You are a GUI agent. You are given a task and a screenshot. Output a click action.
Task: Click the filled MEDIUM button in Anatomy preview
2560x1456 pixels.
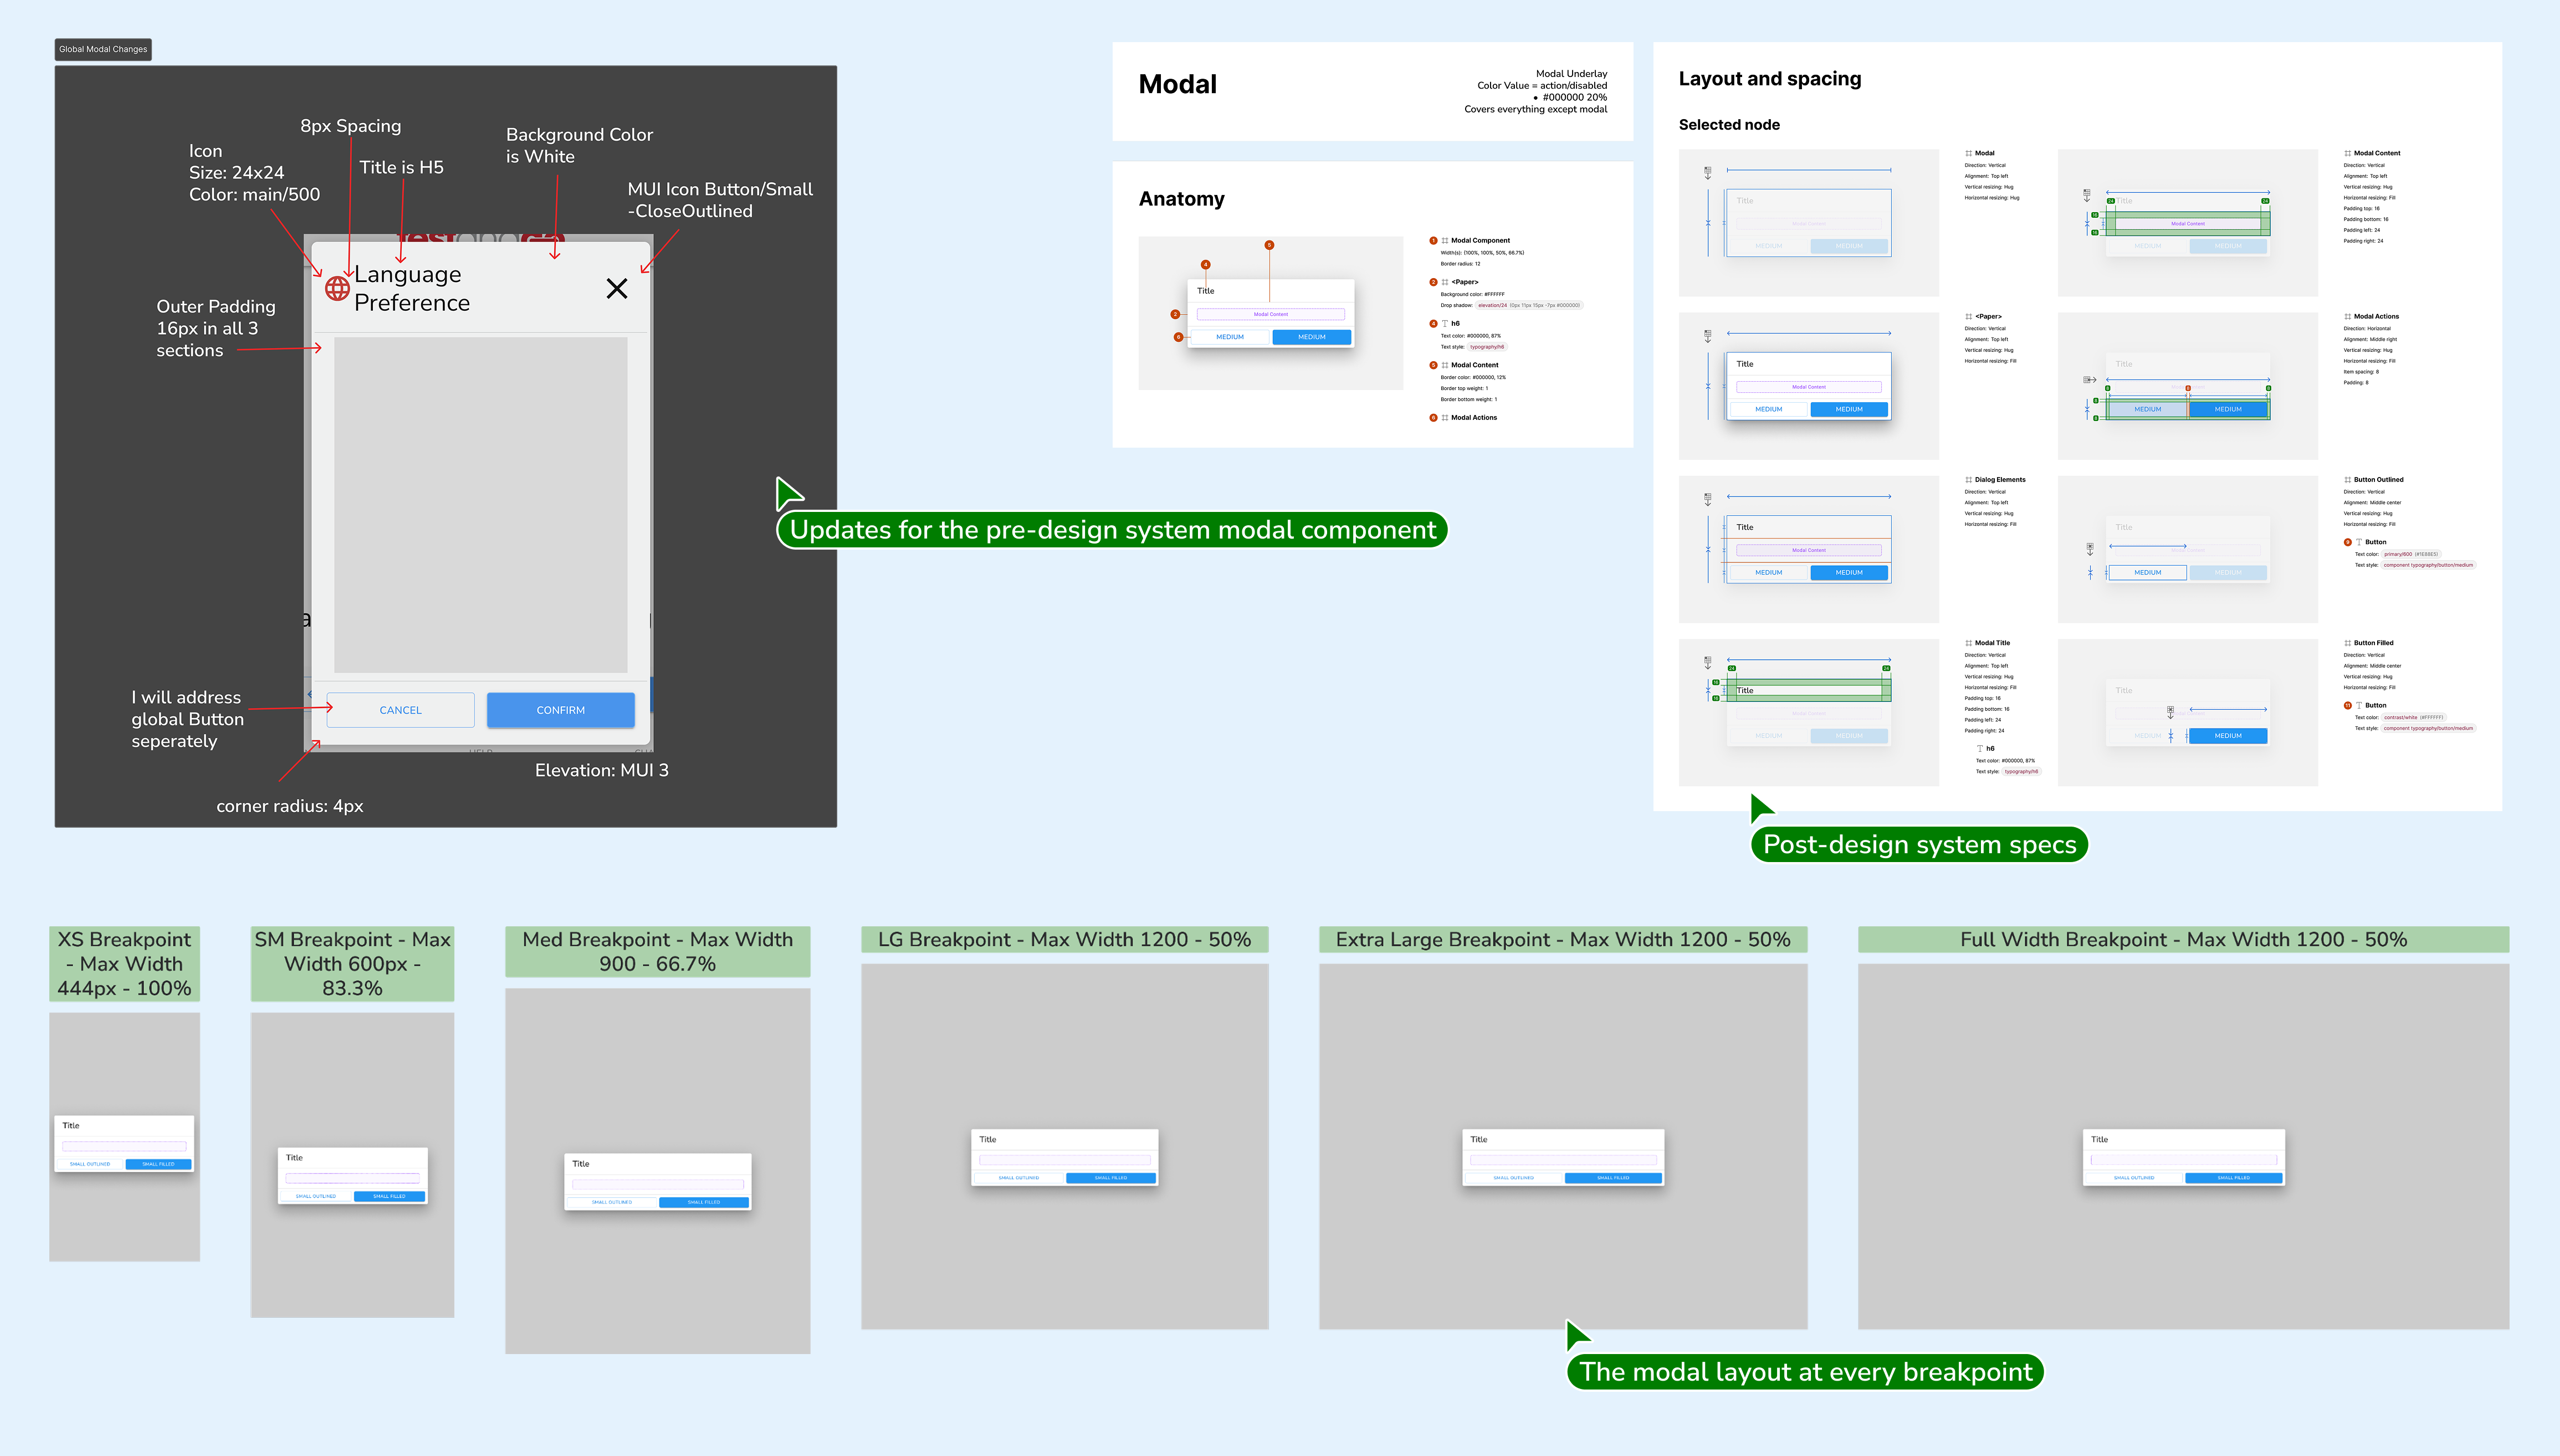point(1311,337)
